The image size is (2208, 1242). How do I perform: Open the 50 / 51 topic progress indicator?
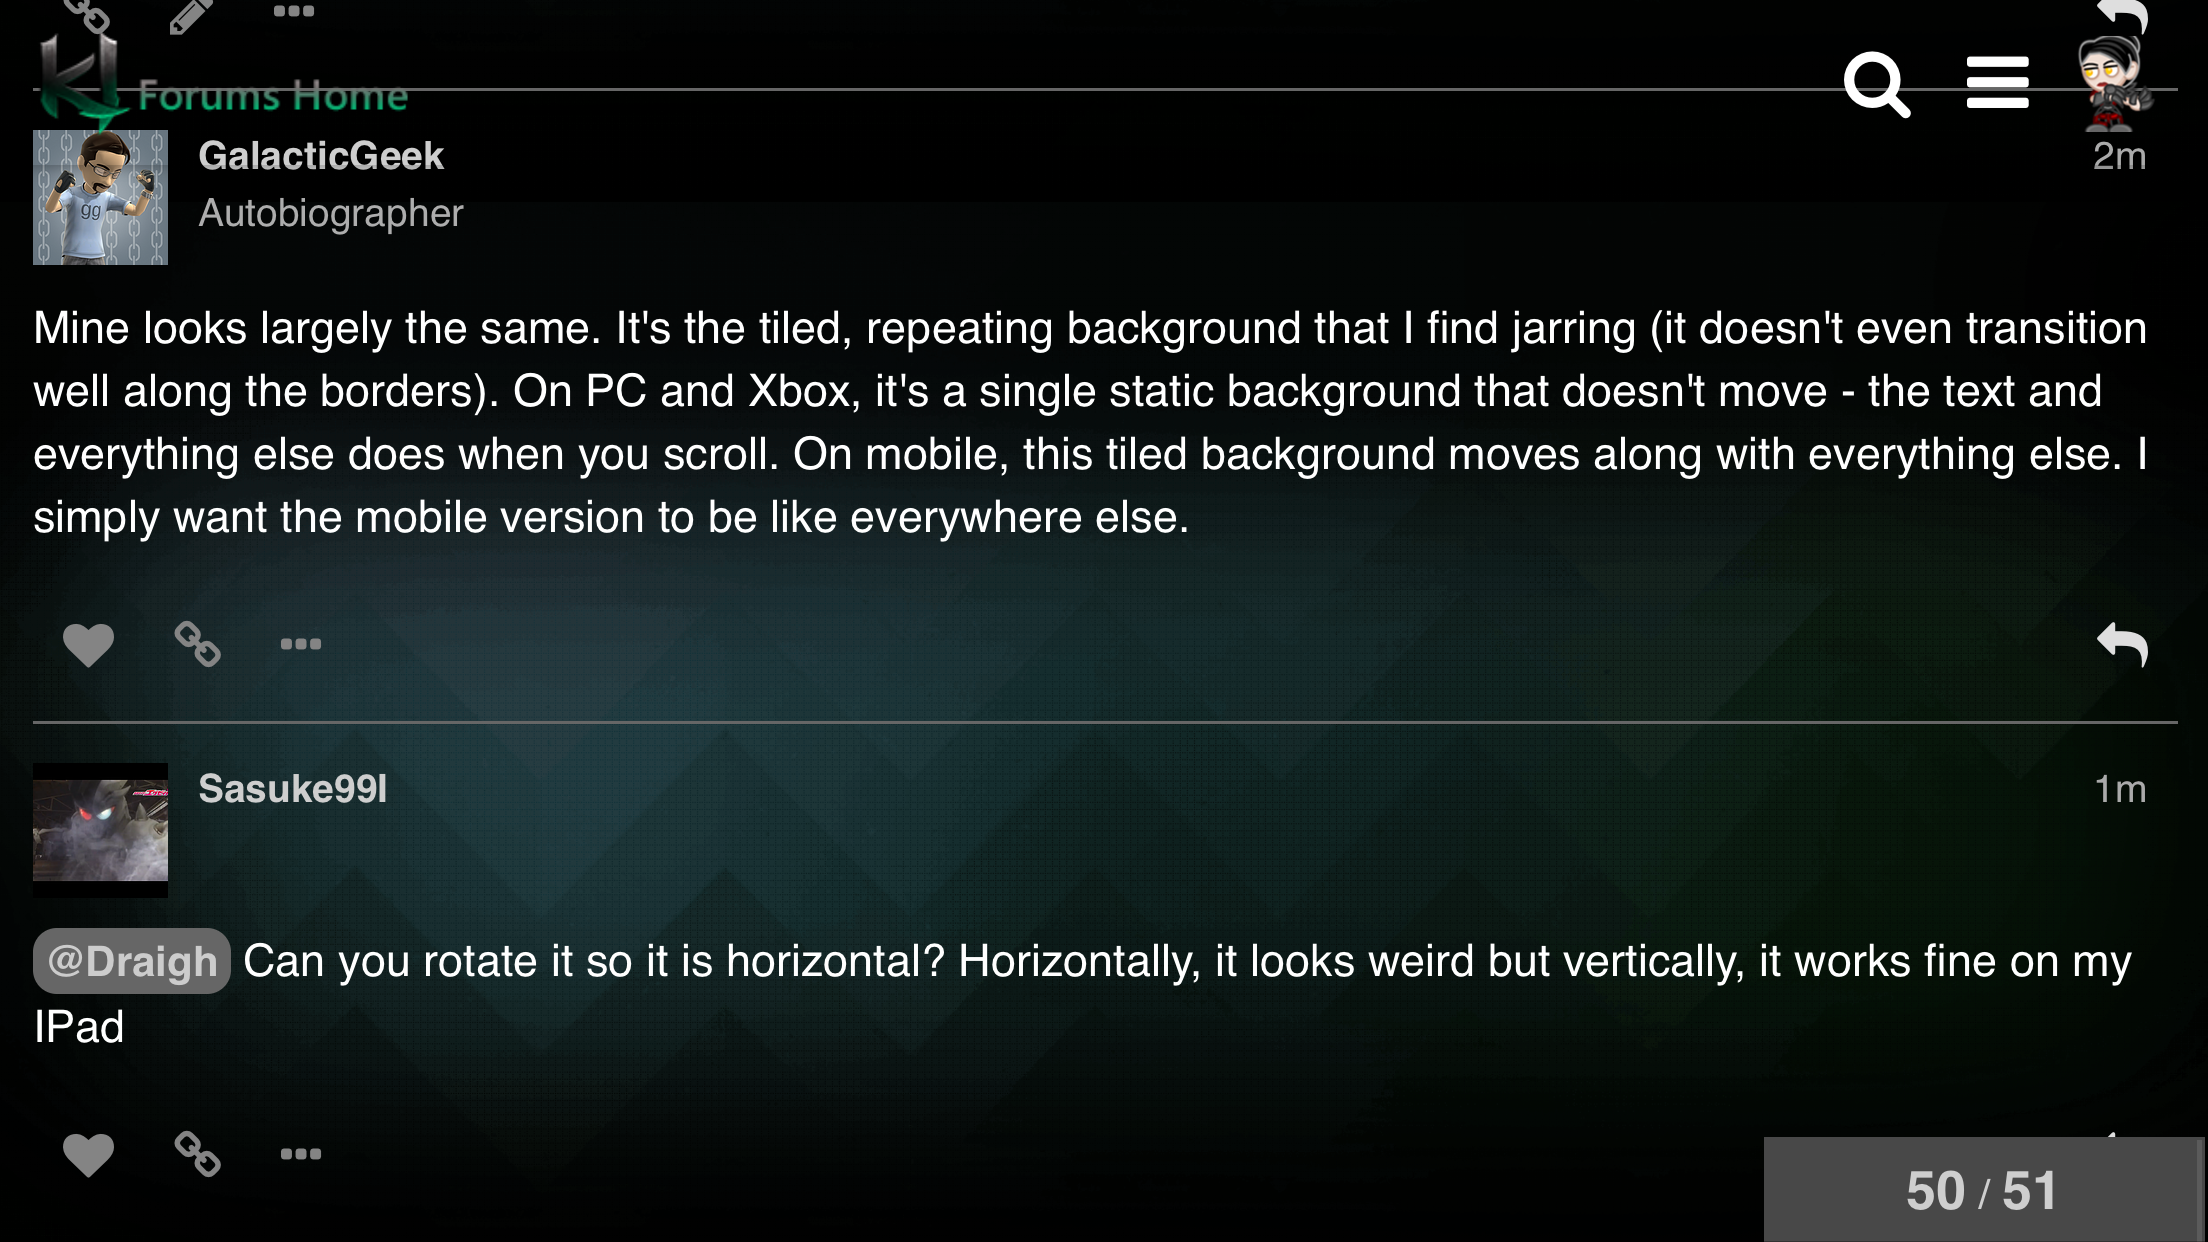(x=1983, y=1190)
